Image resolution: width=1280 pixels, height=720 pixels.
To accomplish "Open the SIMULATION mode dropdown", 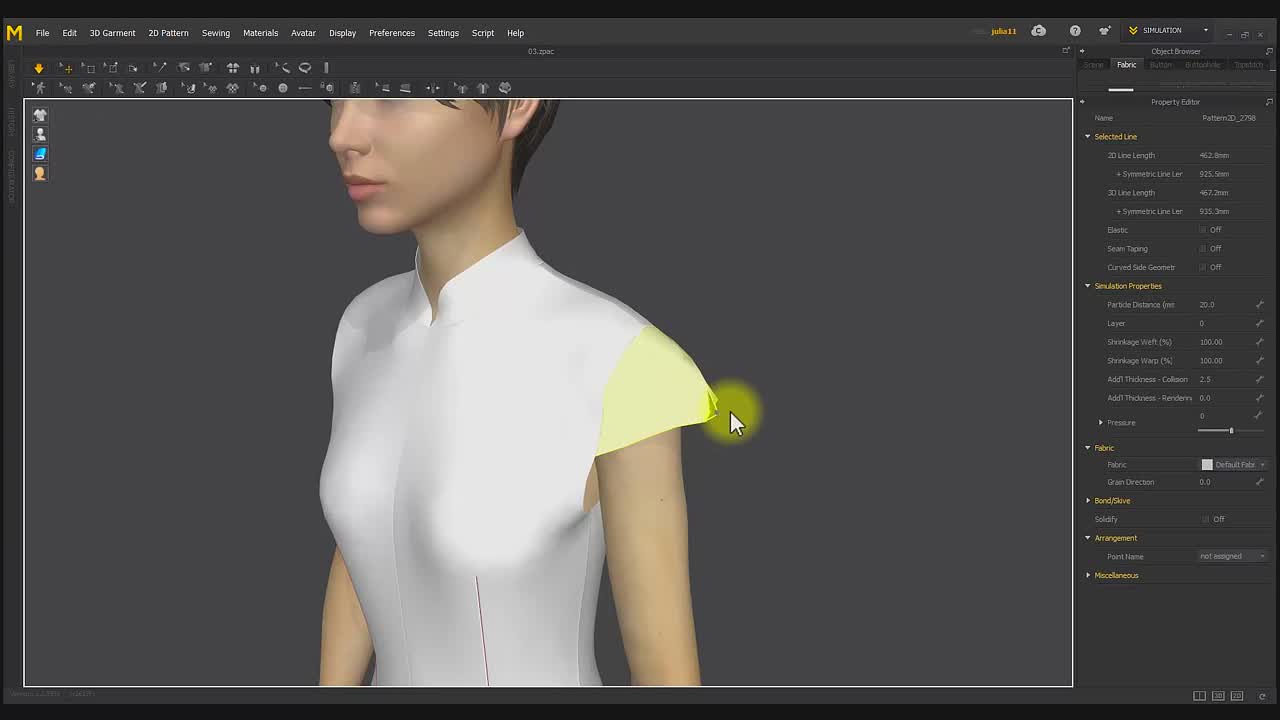I will click(1169, 31).
